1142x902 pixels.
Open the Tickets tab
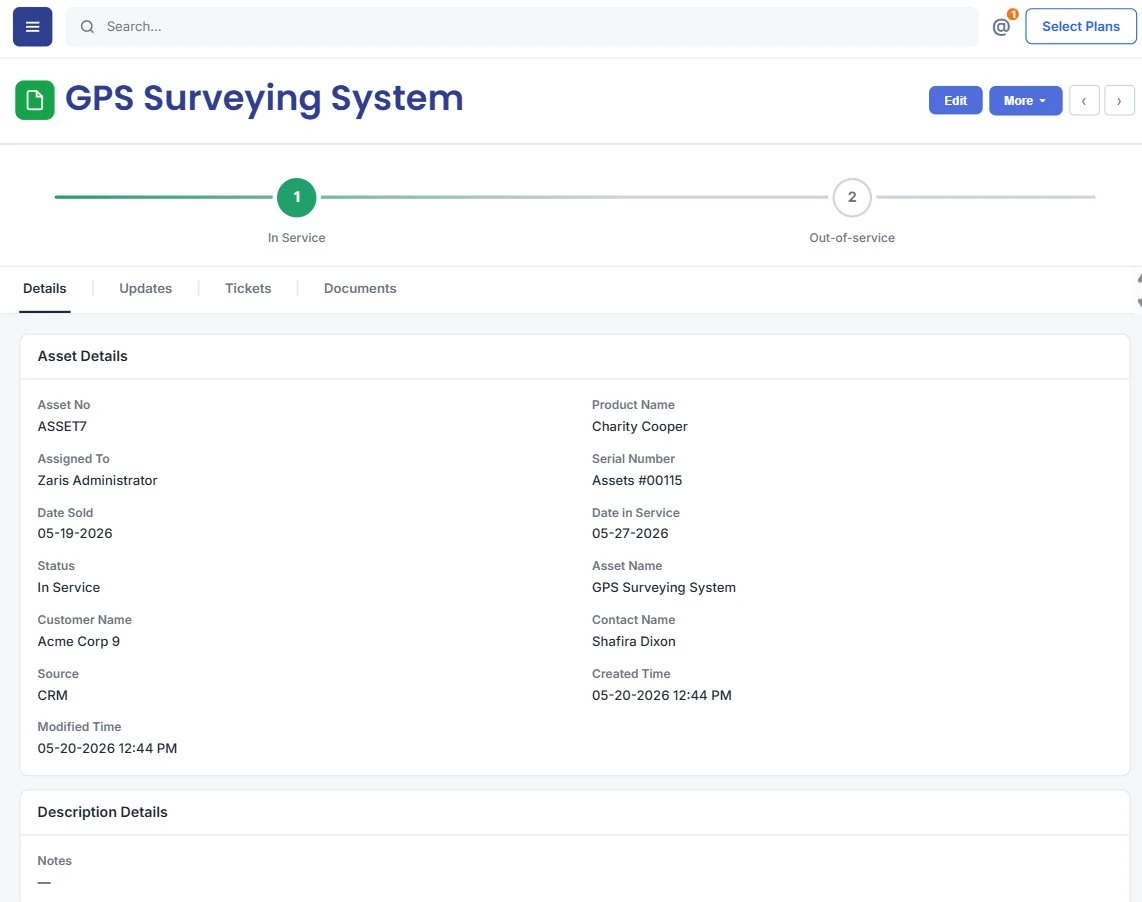[248, 289]
